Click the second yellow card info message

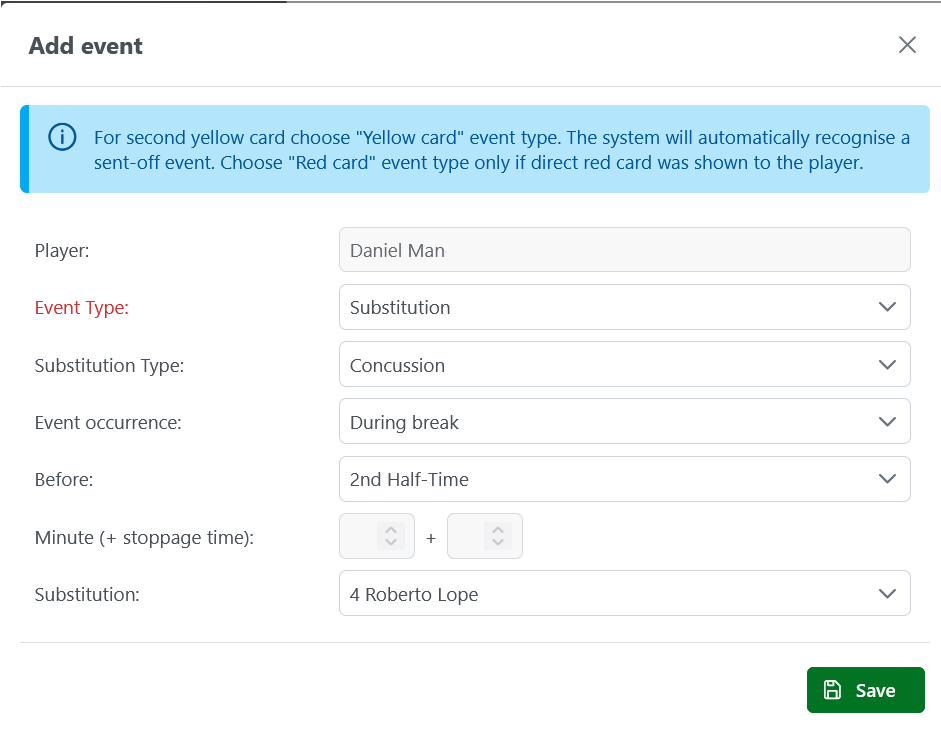click(500, 150)
